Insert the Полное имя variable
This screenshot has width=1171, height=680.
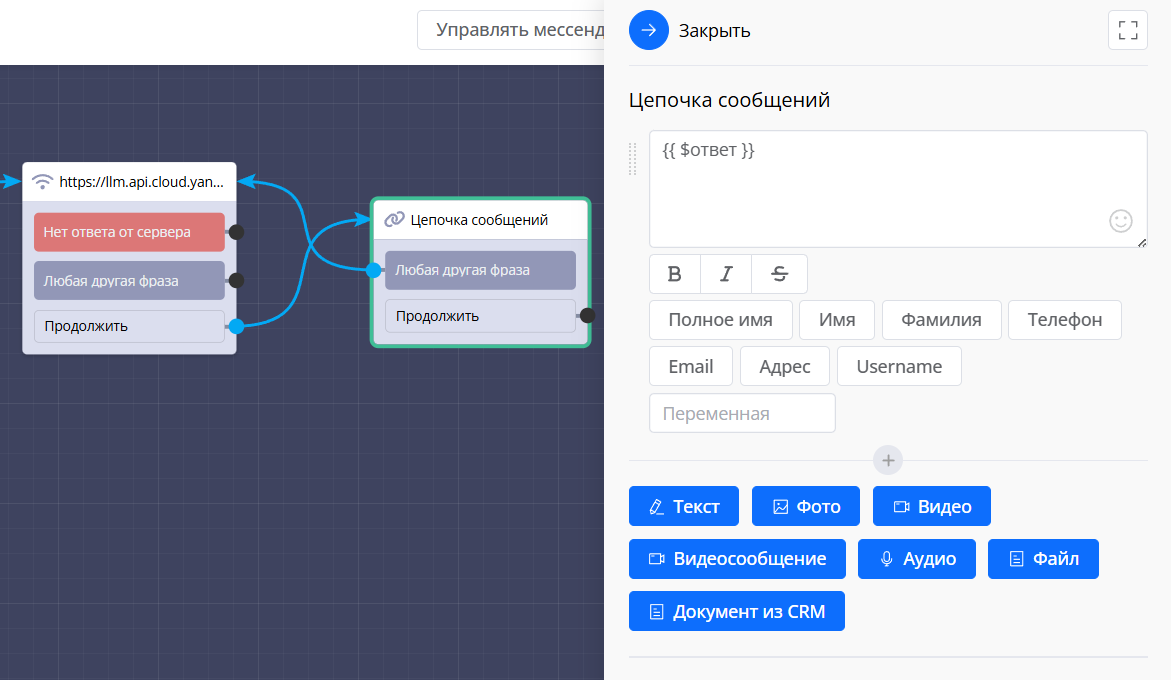tap(720, 320)
